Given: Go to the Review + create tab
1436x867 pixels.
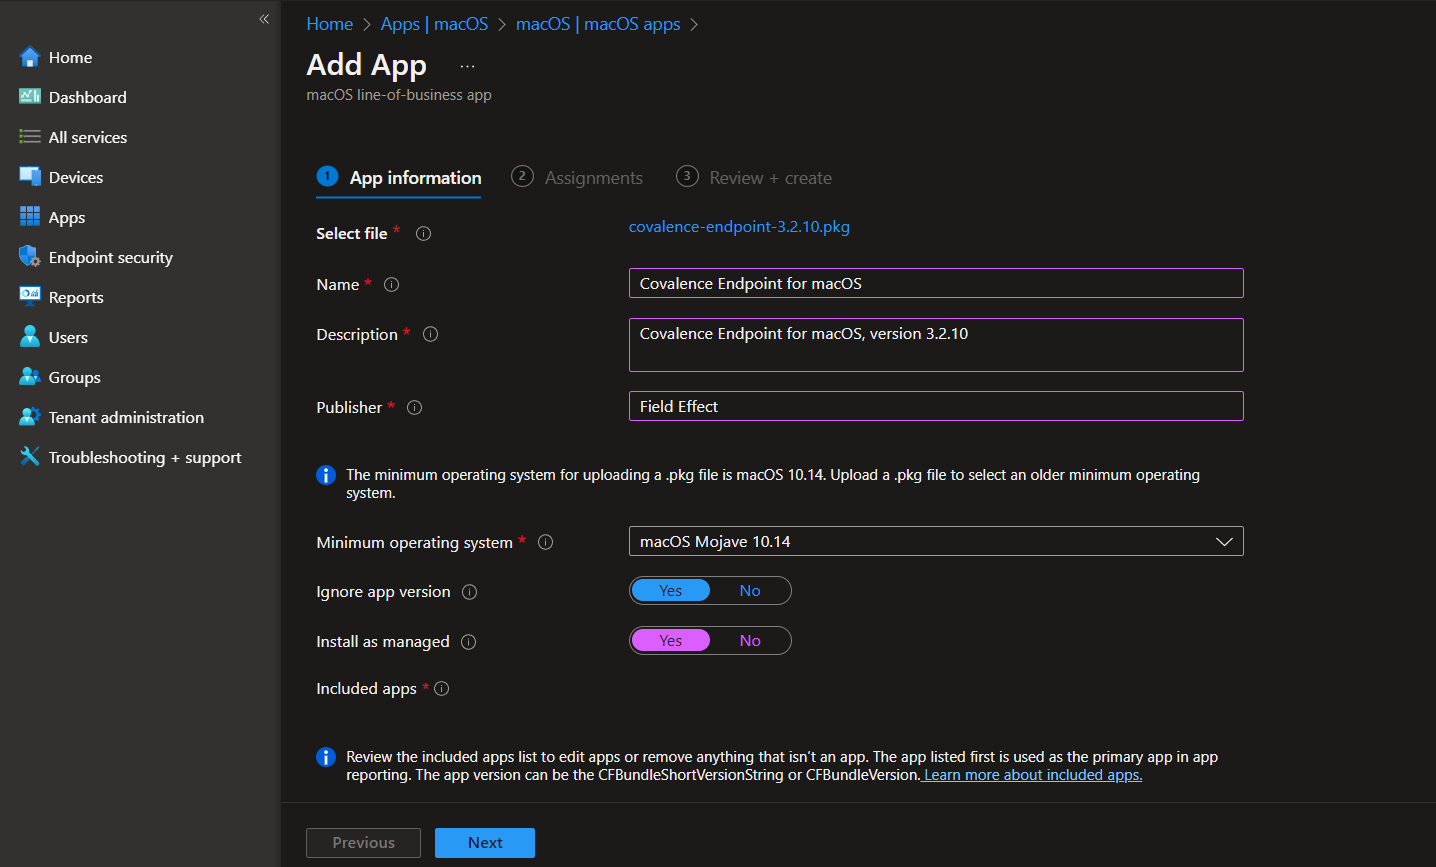Looking at the screenshot, I should point(754,178).
